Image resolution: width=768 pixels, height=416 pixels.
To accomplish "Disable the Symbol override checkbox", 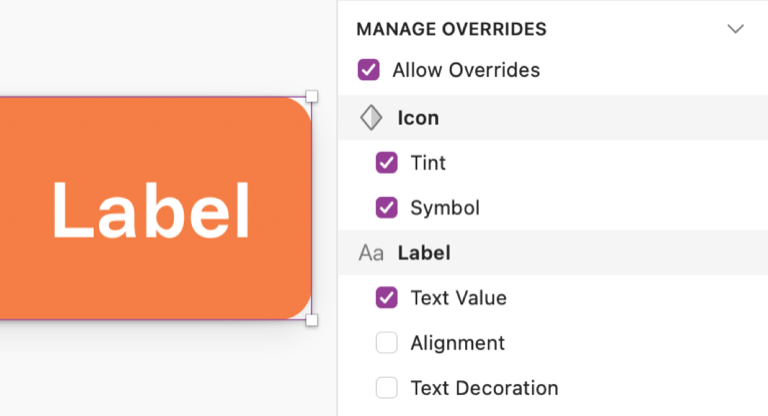I will (x=387, y=208).
